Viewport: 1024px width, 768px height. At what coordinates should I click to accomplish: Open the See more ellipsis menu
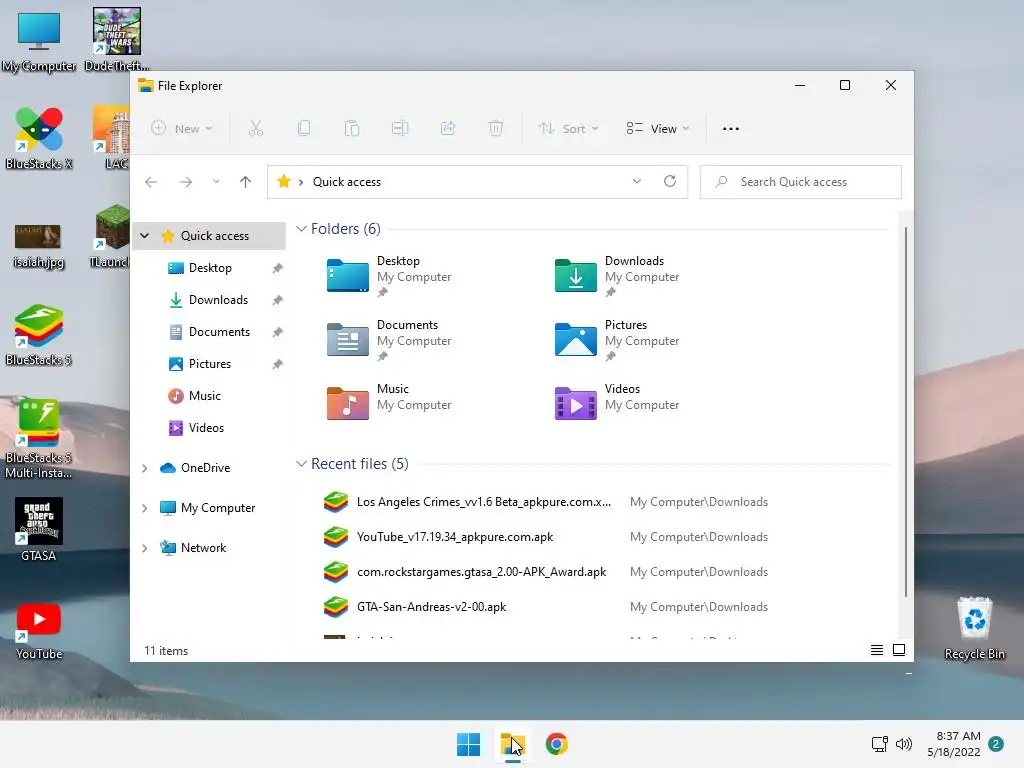click(731, 129)
